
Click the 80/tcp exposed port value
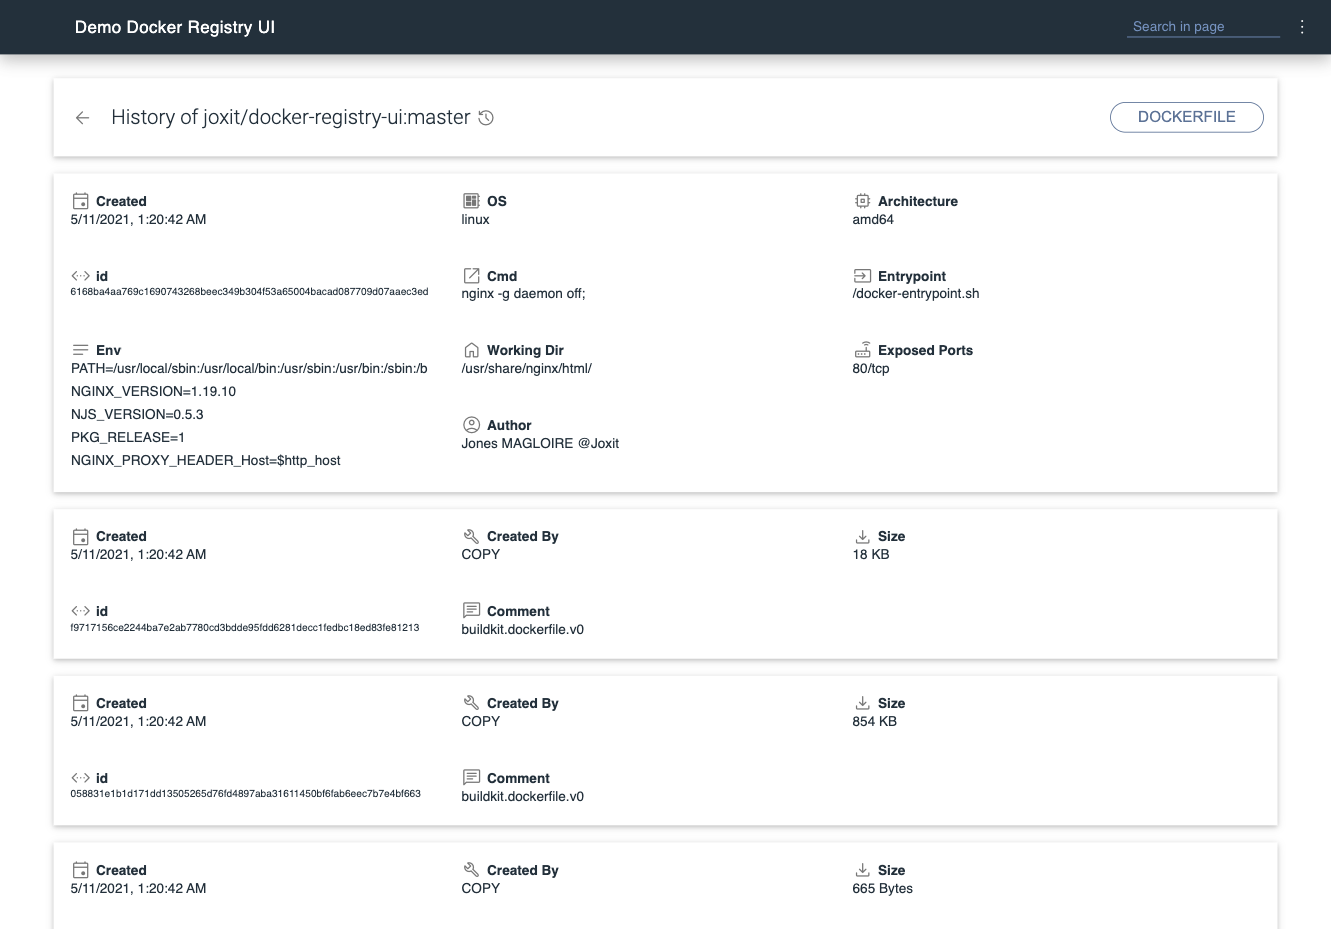tap(871, 368)
